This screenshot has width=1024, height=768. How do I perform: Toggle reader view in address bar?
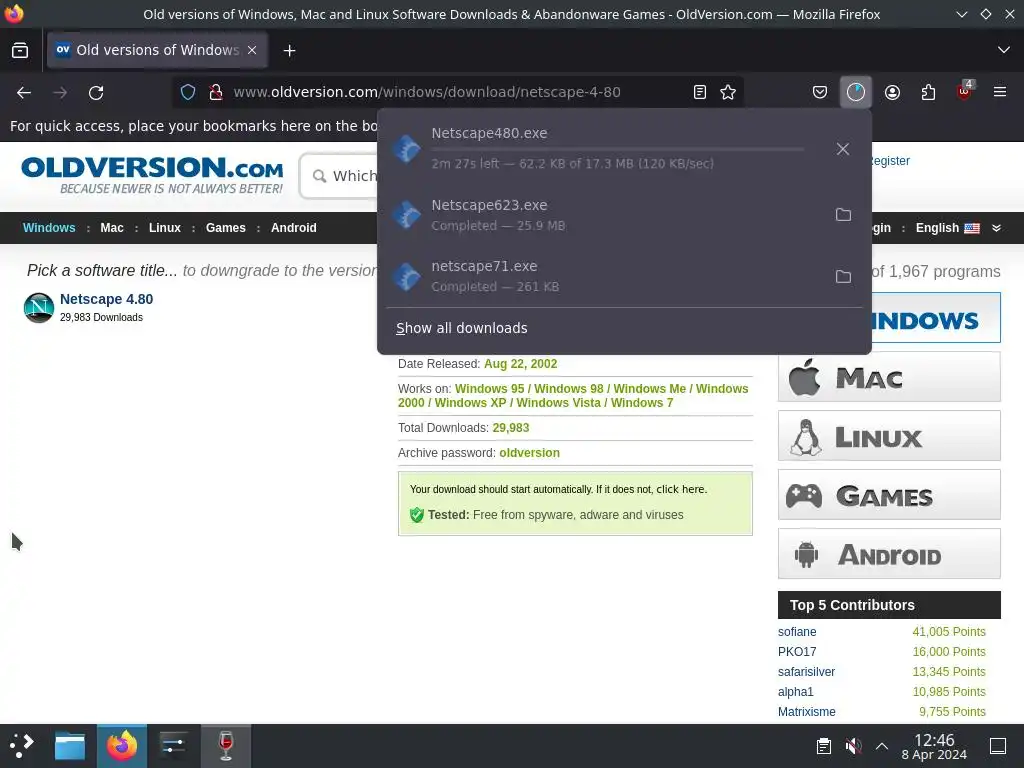[699, 92]
